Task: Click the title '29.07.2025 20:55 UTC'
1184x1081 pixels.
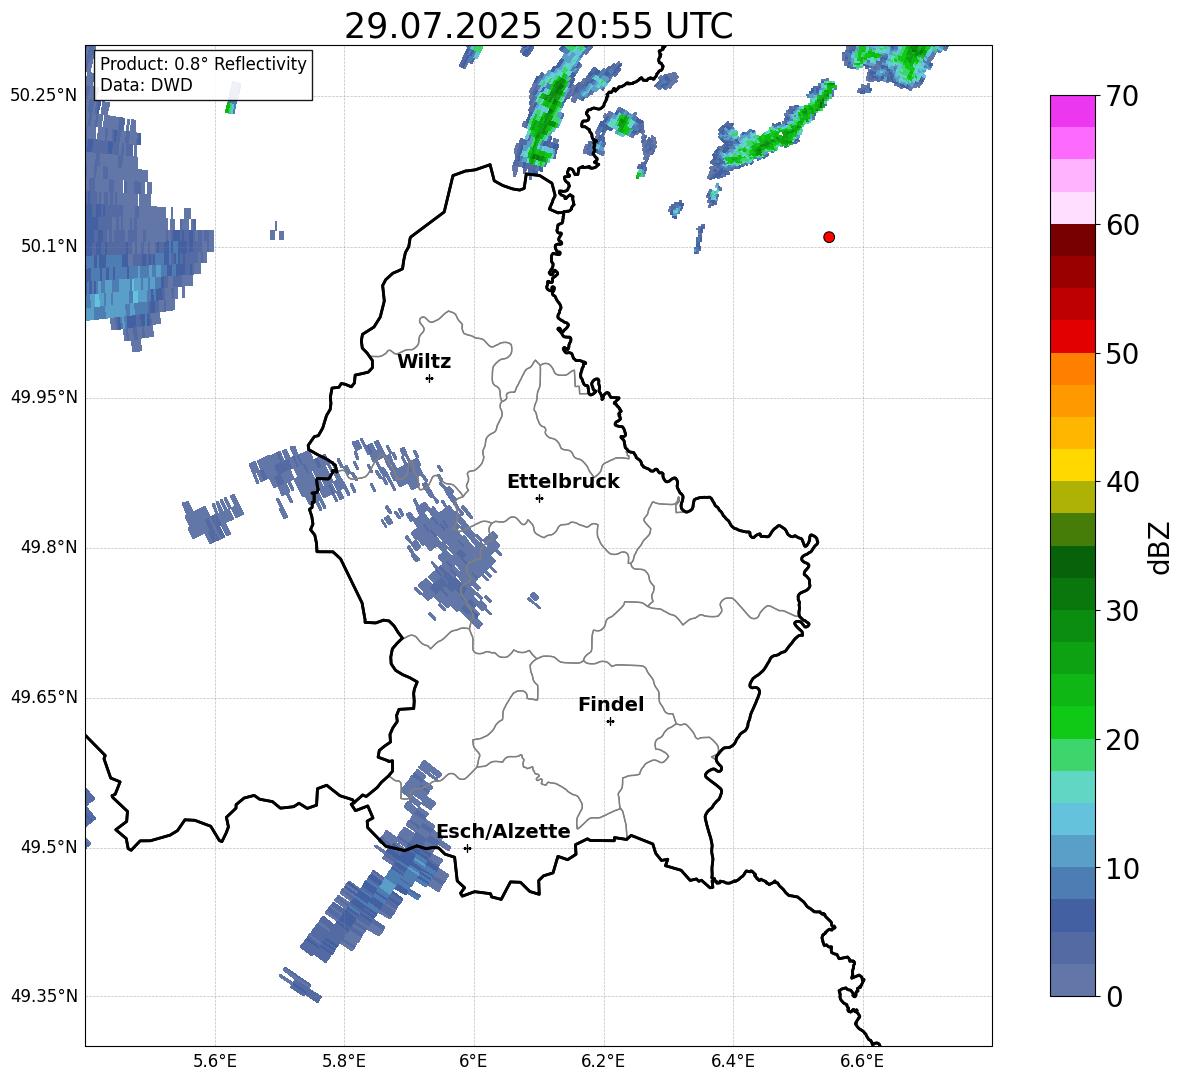Action: point(538,26)
